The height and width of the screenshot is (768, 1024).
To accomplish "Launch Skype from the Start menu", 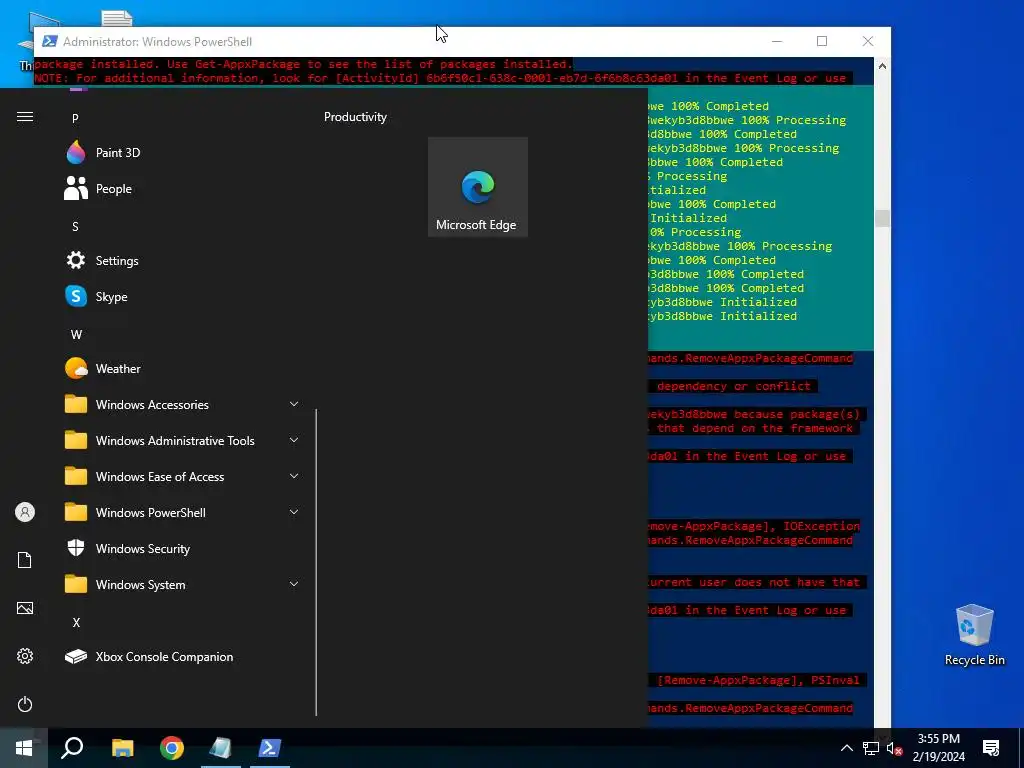I will point(183,296).
